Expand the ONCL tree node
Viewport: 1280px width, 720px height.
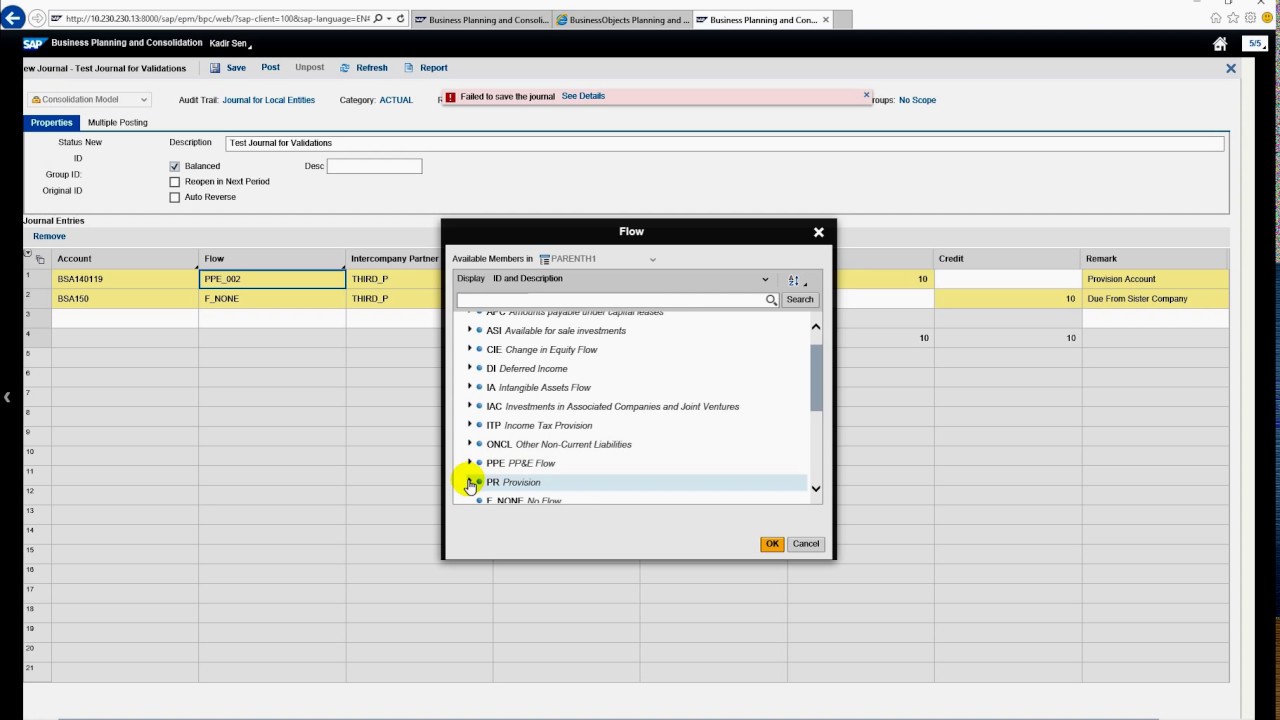pyautogui.click(x=469, y=444)
